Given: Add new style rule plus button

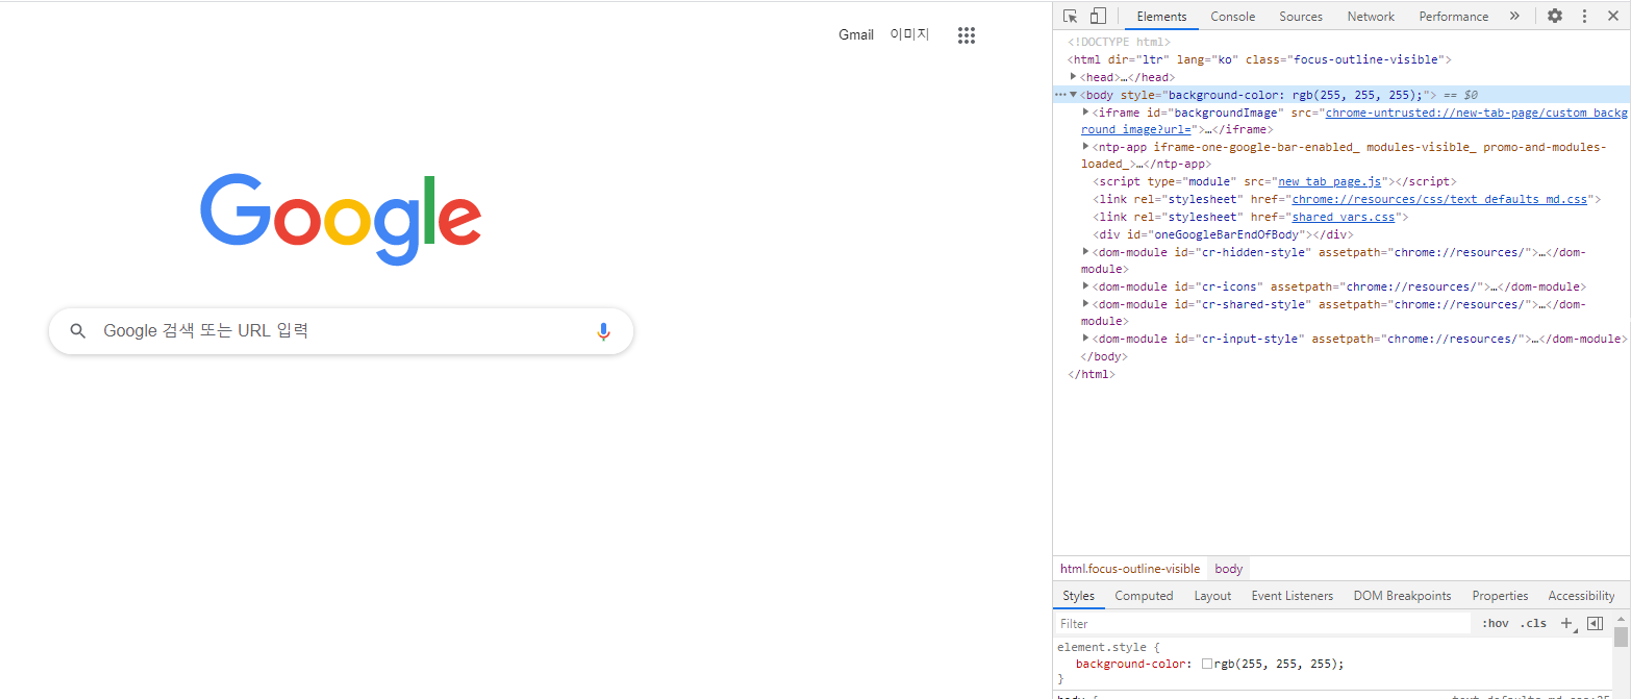Looking at the screenshot, I should pyautogui.click(x=1567, y=624).
